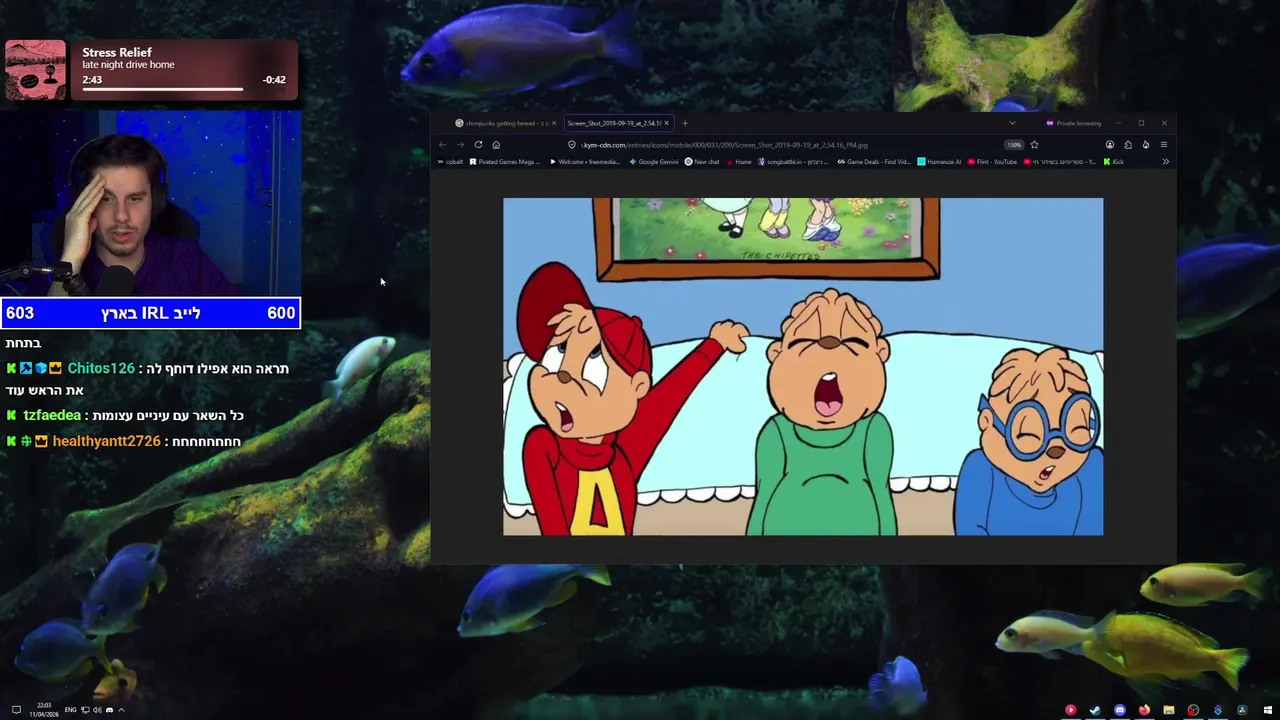1280x720 pixels.
Task: Click the 600 goal value
Action: pyautogui.click(x=281, y=313)
